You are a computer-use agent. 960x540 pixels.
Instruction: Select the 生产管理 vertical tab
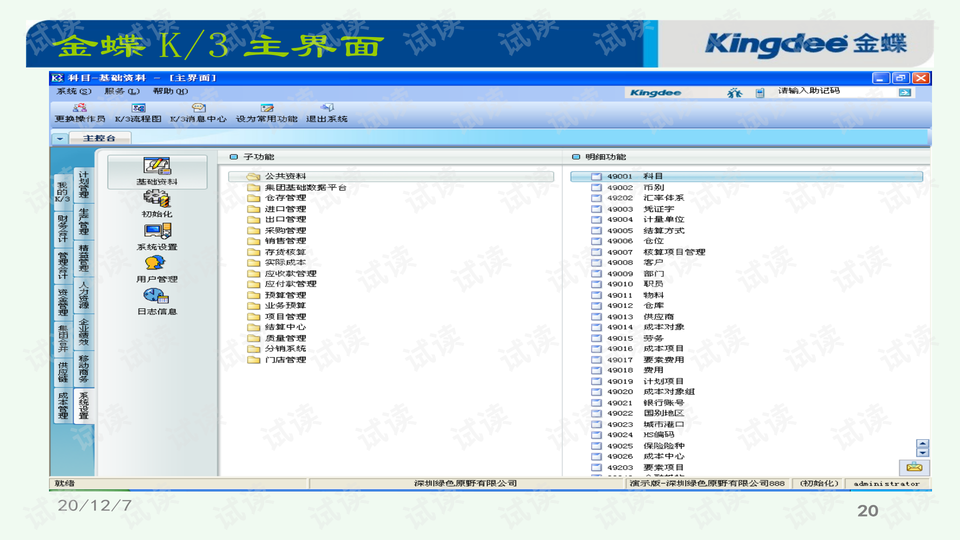click(84, 221)
